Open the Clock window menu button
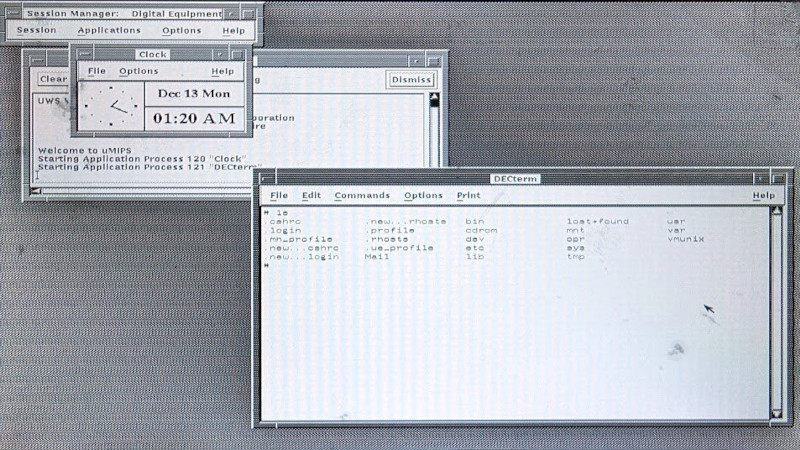 coord(82,54)
